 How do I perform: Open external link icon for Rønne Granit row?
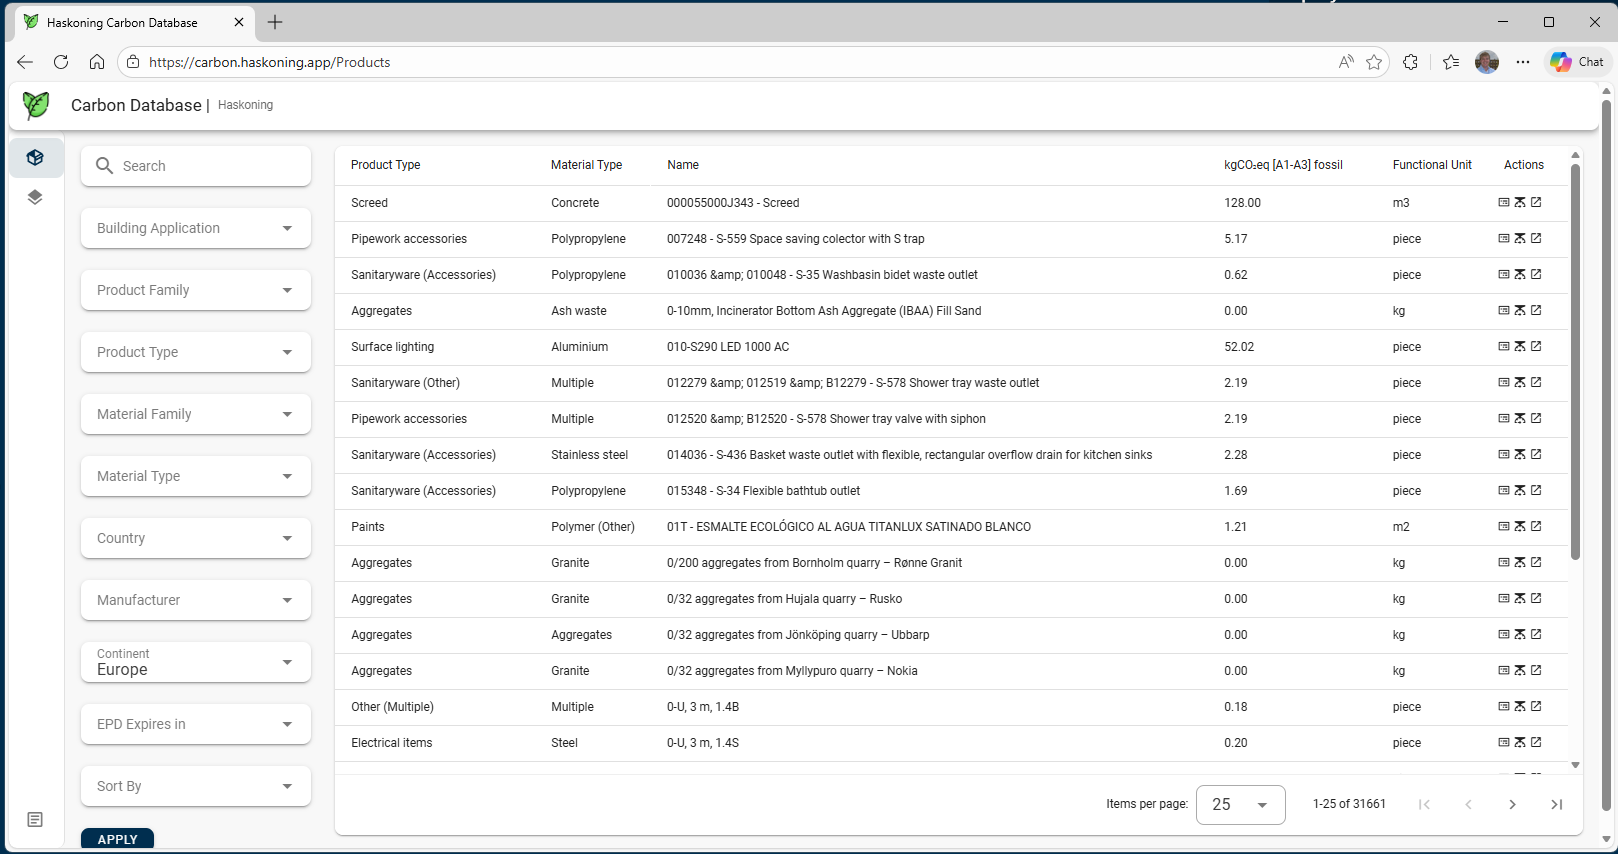tap(1536, 562)
